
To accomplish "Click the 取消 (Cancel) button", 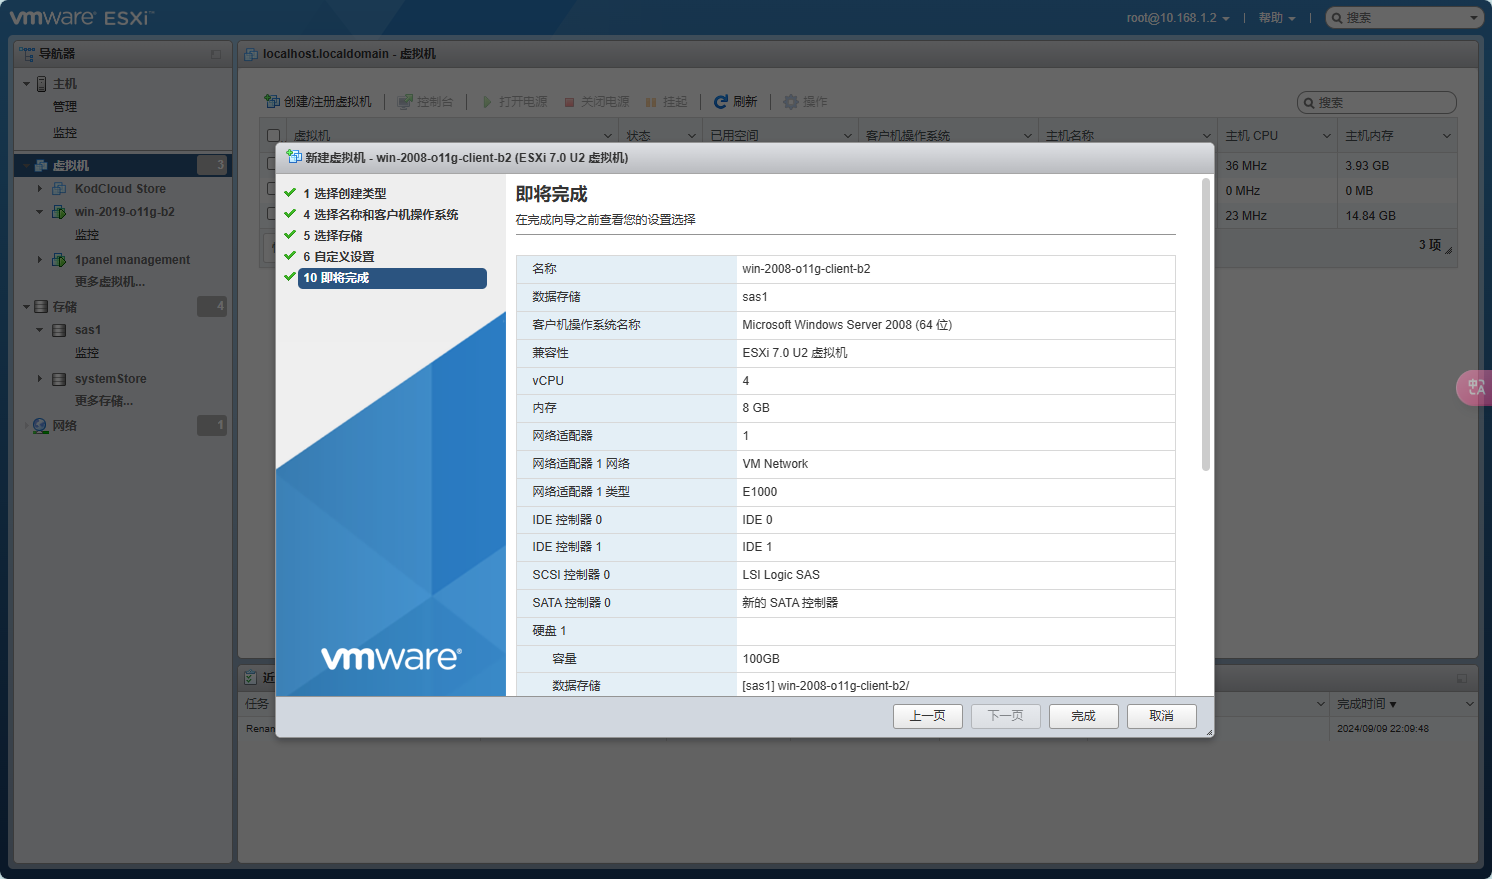I will click(x=1161, y=716).
